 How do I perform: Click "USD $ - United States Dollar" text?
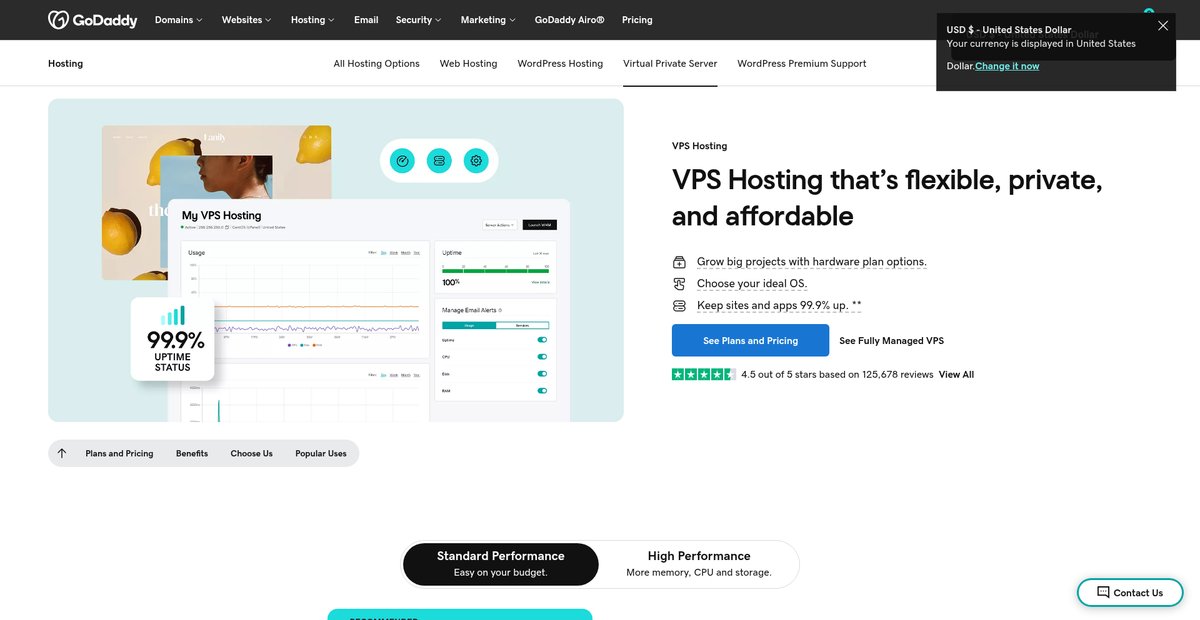[x=1009, y=30]
